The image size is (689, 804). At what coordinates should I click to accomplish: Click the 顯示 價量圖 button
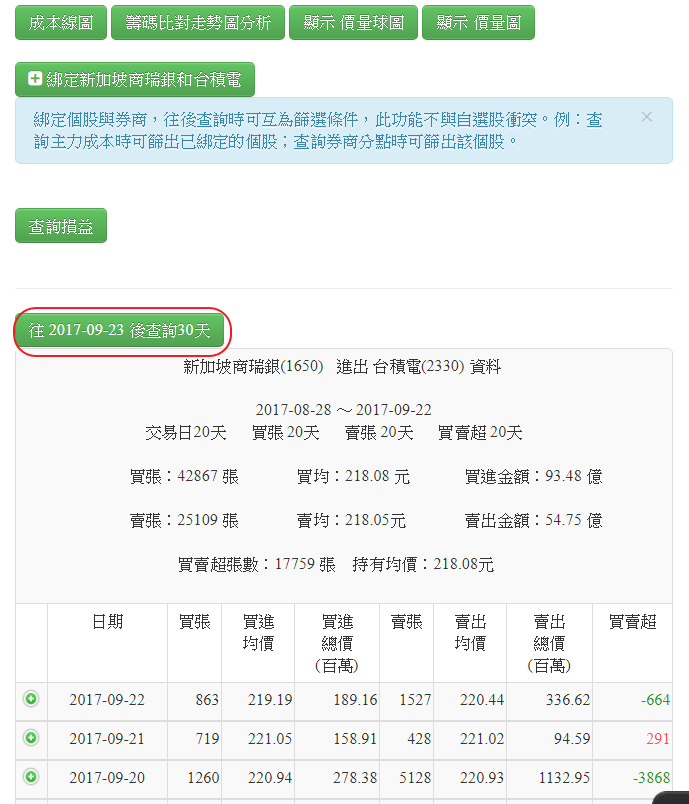tap(478, 23)
